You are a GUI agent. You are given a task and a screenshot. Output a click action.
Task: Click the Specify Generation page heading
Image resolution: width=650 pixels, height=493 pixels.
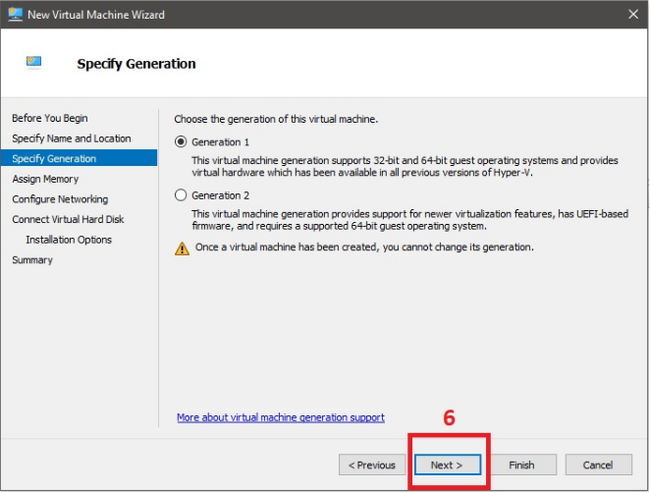pos(136,64)
